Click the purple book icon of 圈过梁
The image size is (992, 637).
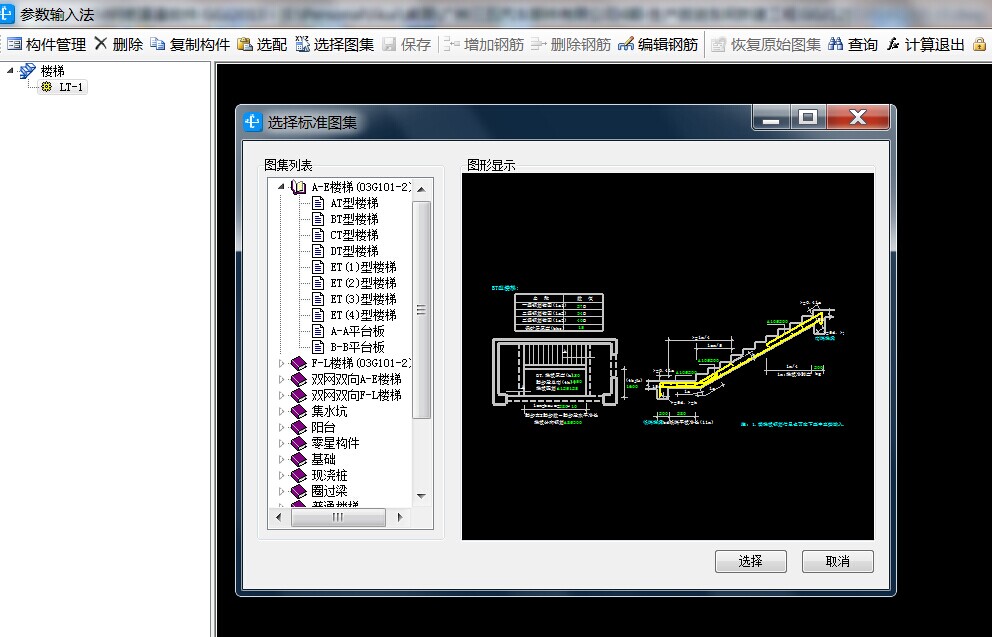(x=299, y=491)
